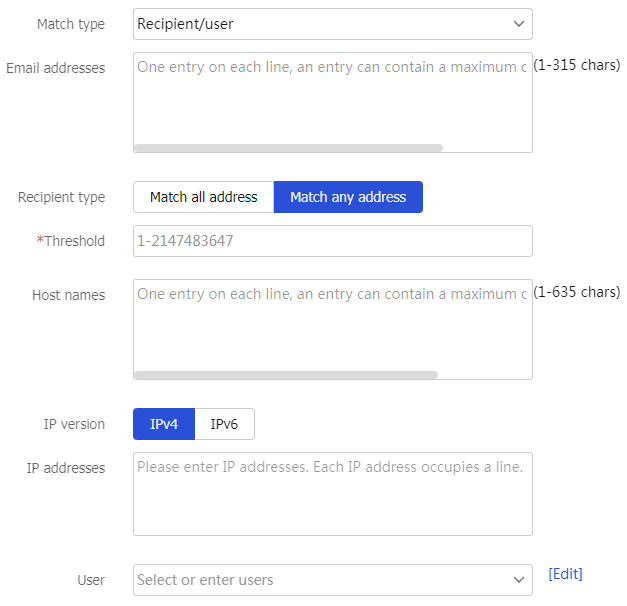627x606 pixels.
Task: Open the Match type dropdown
Action: click(333, 24)
